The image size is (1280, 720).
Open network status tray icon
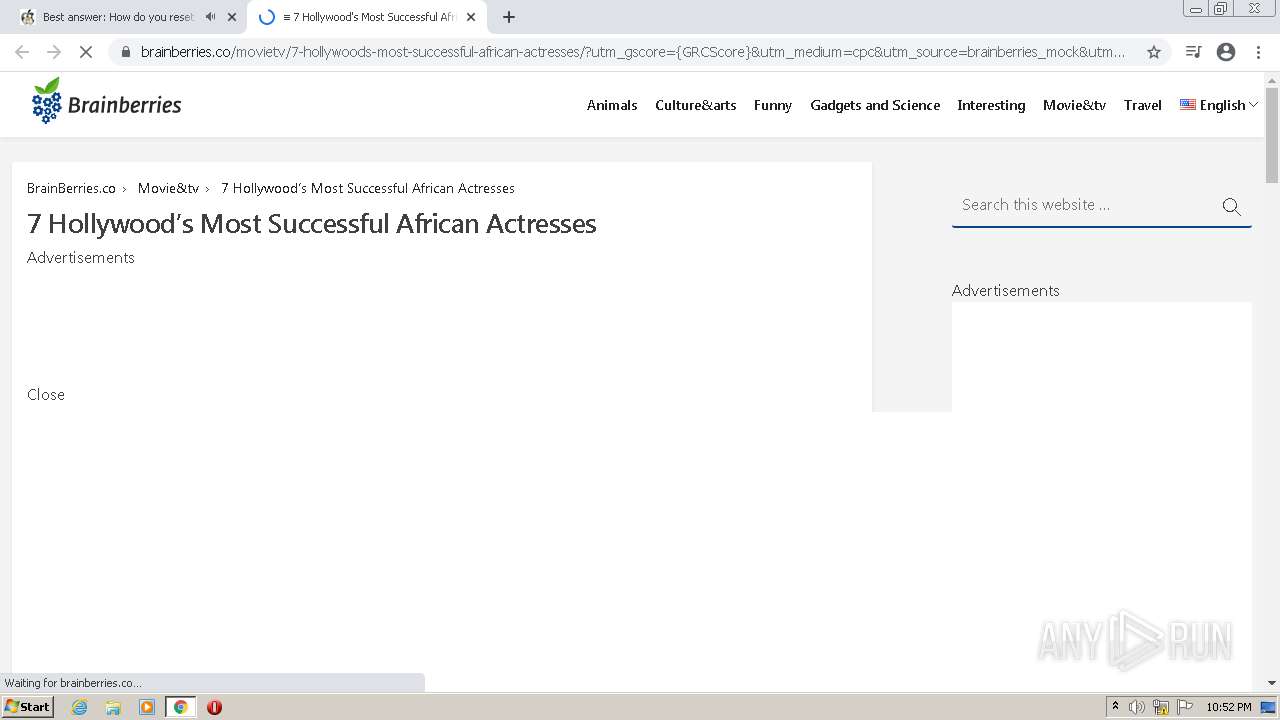[x=1161, y=707]
